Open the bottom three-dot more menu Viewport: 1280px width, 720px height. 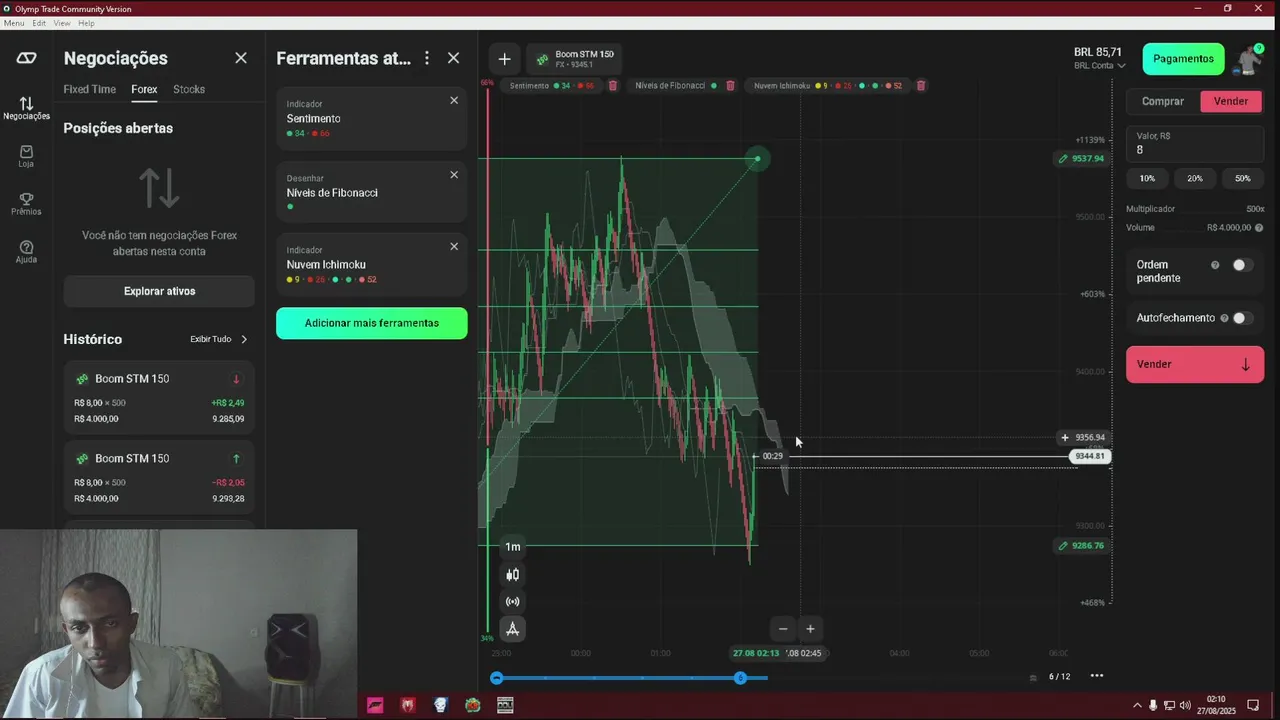tap(1097, 676)
